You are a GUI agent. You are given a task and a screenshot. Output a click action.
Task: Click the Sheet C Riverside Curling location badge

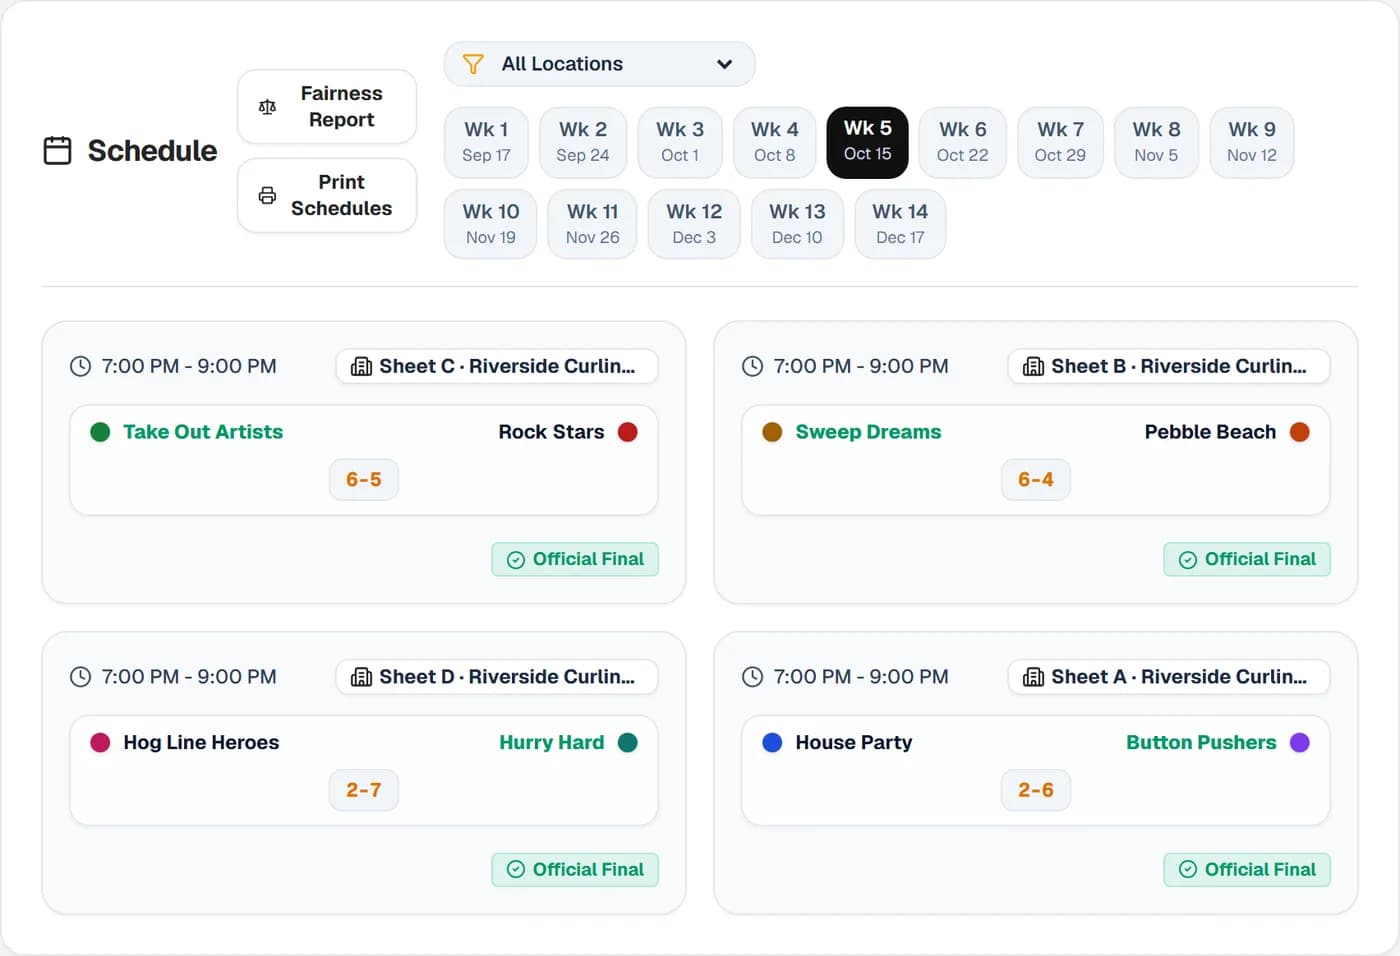click(497, 366)
